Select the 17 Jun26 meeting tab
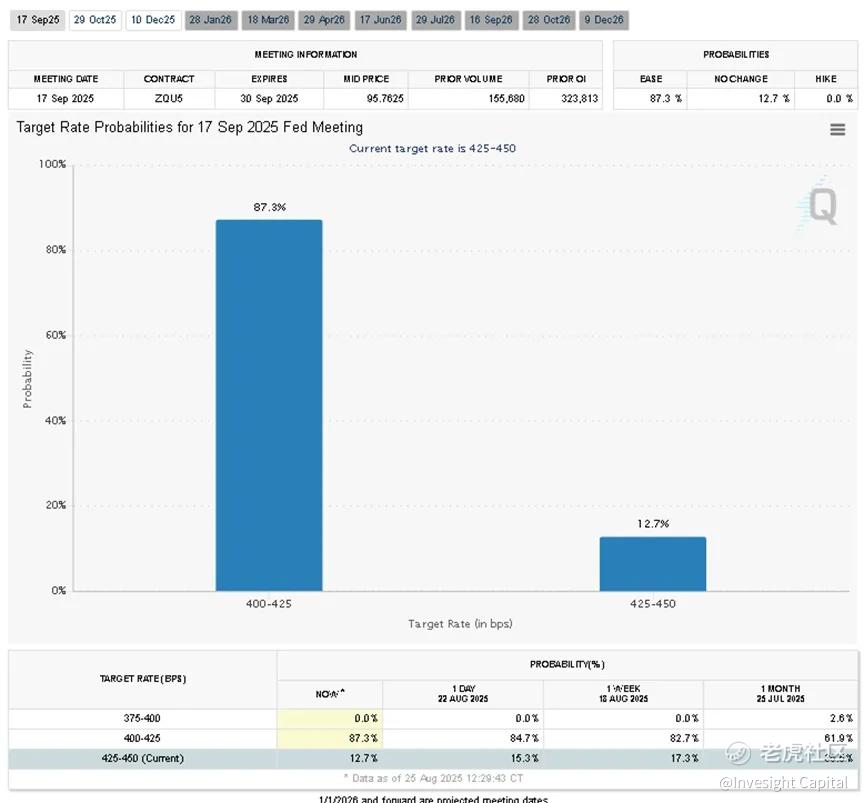Screen dimensions: 864x803 (381, 20)
